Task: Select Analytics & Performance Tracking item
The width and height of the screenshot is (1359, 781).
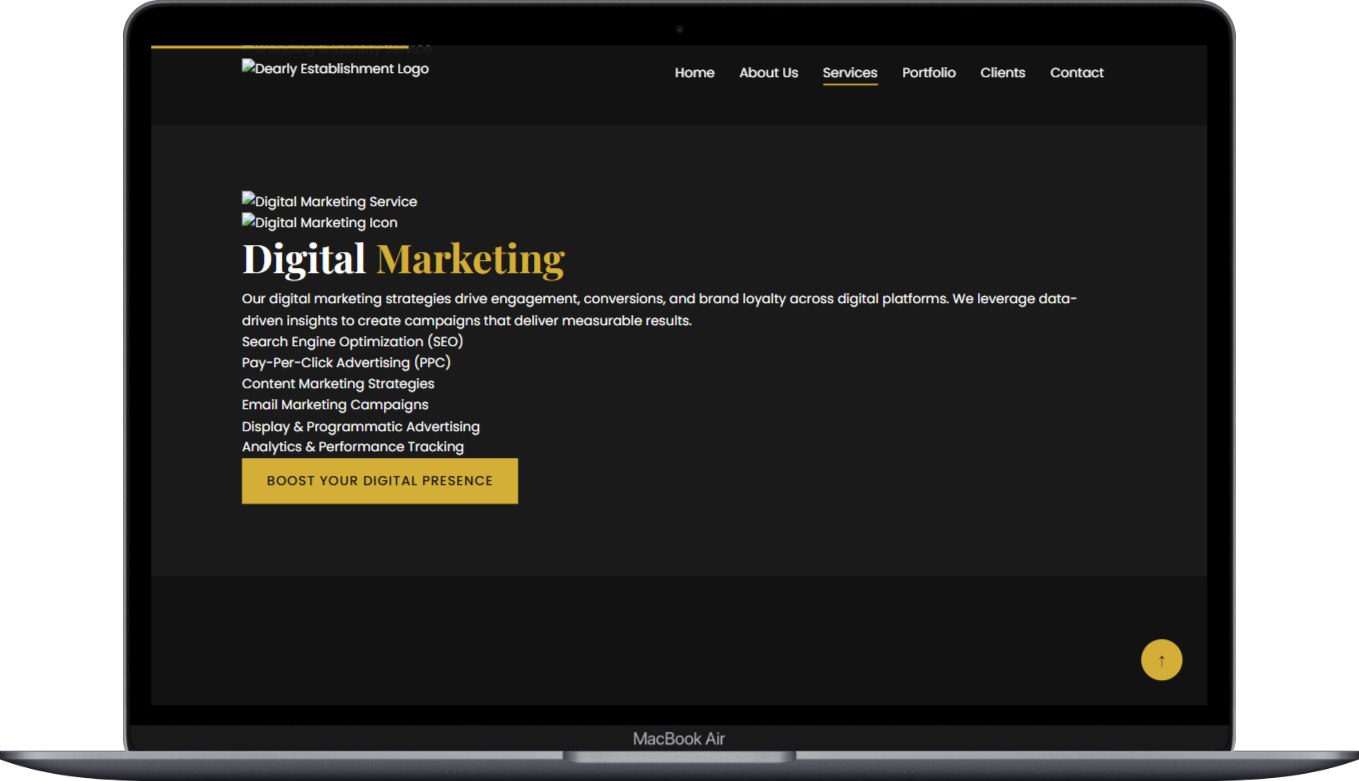Action: coord(352,447)
